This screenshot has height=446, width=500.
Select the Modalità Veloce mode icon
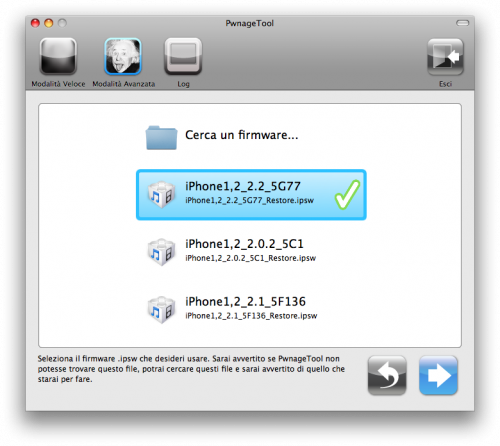point(58,56)
